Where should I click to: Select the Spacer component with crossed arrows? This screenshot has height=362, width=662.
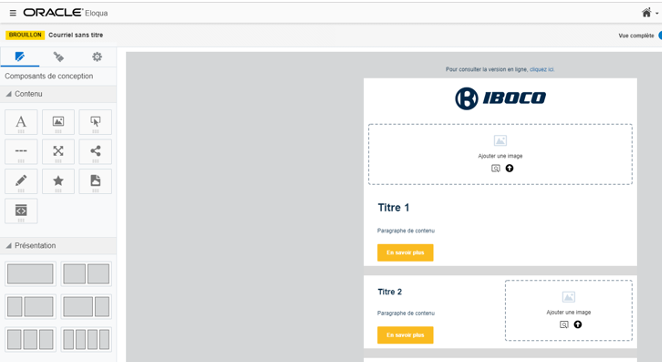[58, 152]
